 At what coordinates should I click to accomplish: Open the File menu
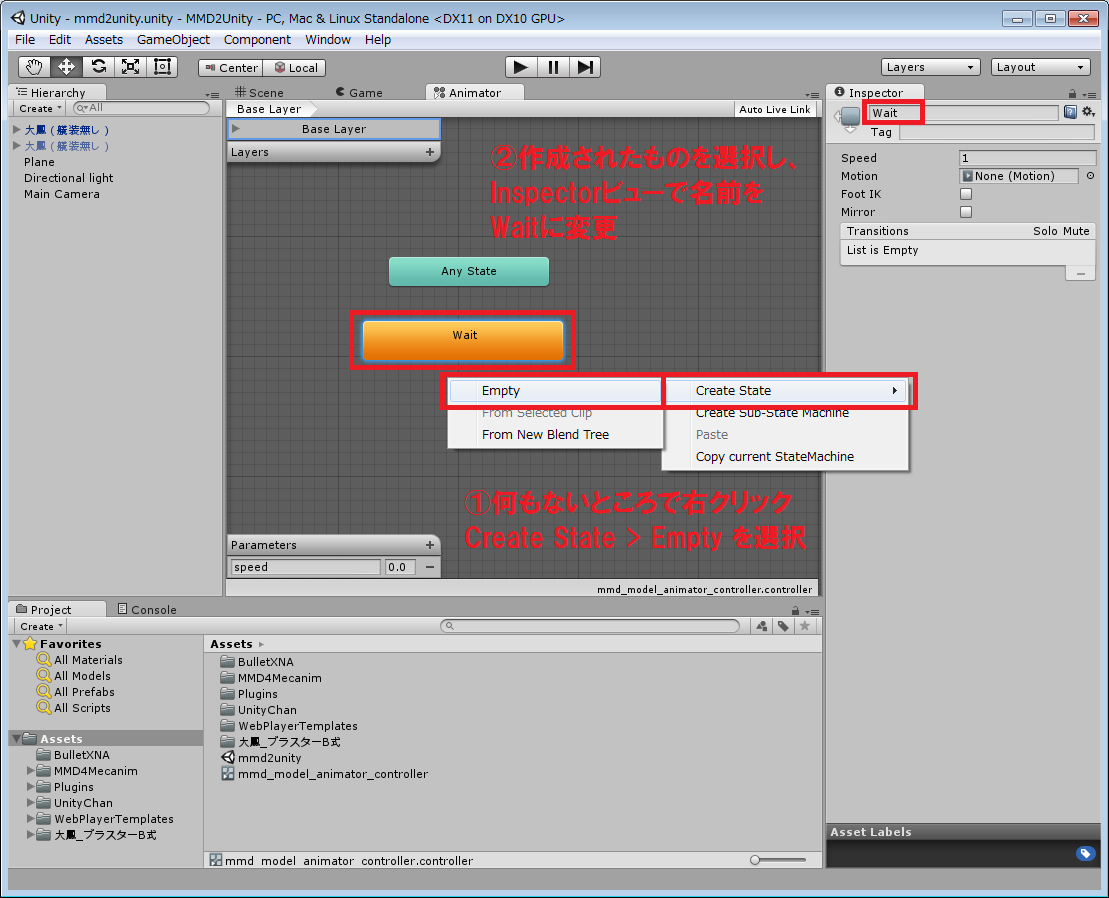25,40
